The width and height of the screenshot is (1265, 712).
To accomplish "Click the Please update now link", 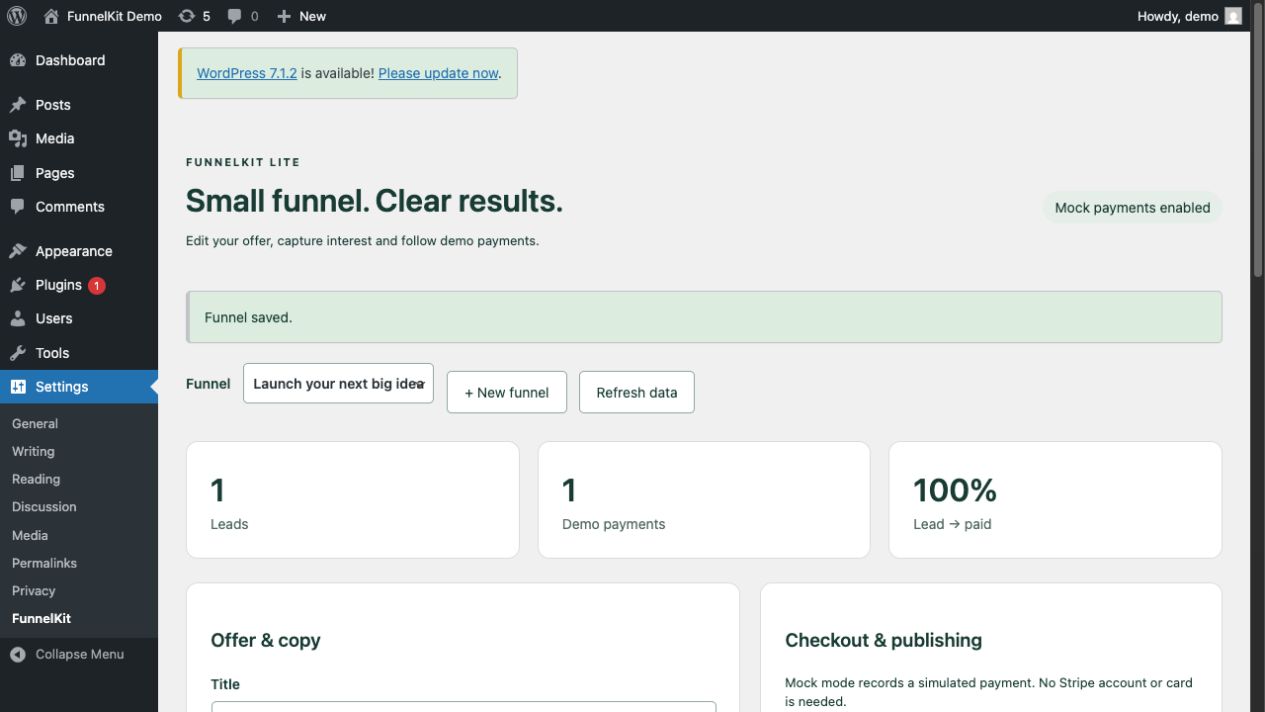I will (438, 73).
